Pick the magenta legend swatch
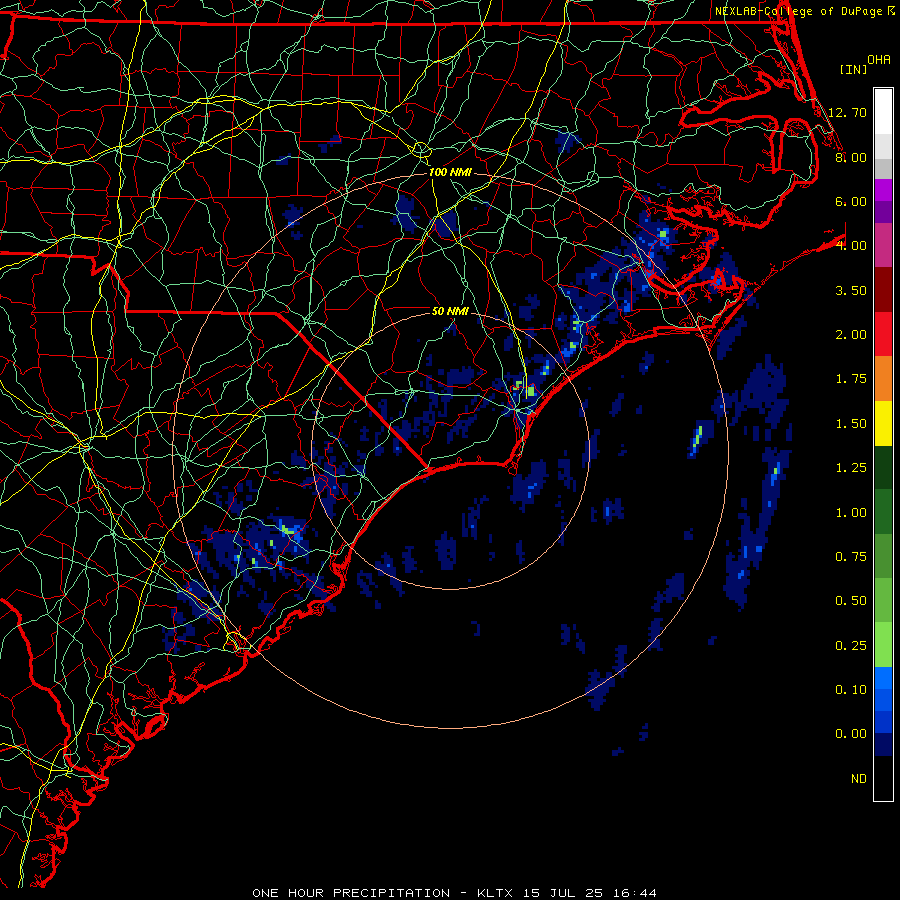900x900 pixels. 883,190
